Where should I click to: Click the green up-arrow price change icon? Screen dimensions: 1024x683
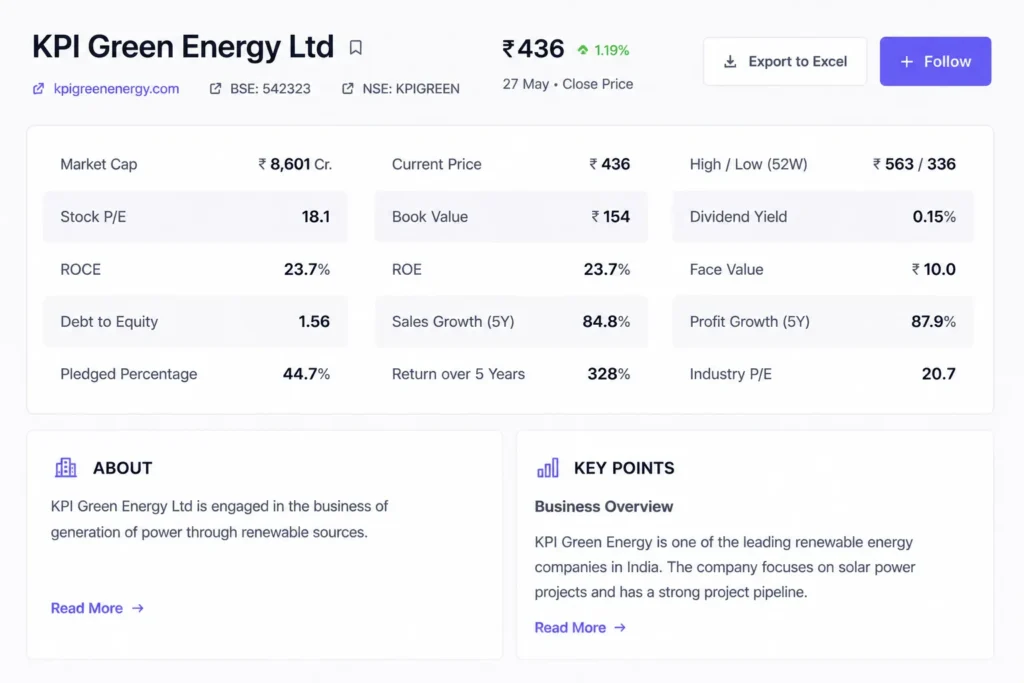pyautogui.click(x=583, y=50)
